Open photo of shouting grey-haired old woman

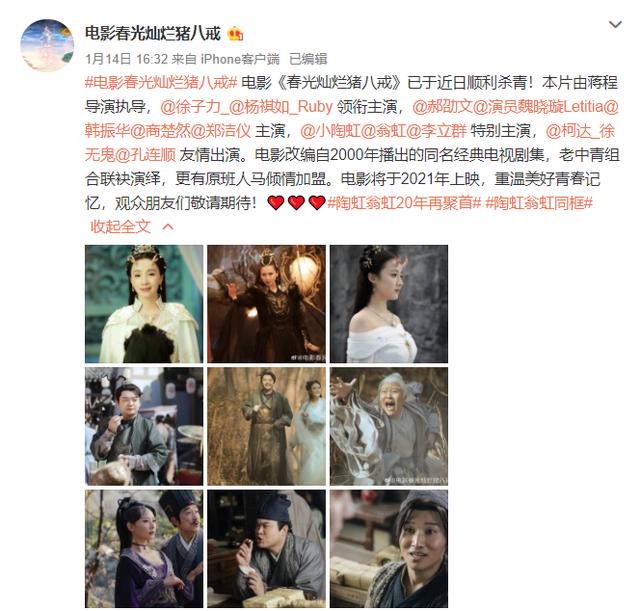tap(389, 427)
